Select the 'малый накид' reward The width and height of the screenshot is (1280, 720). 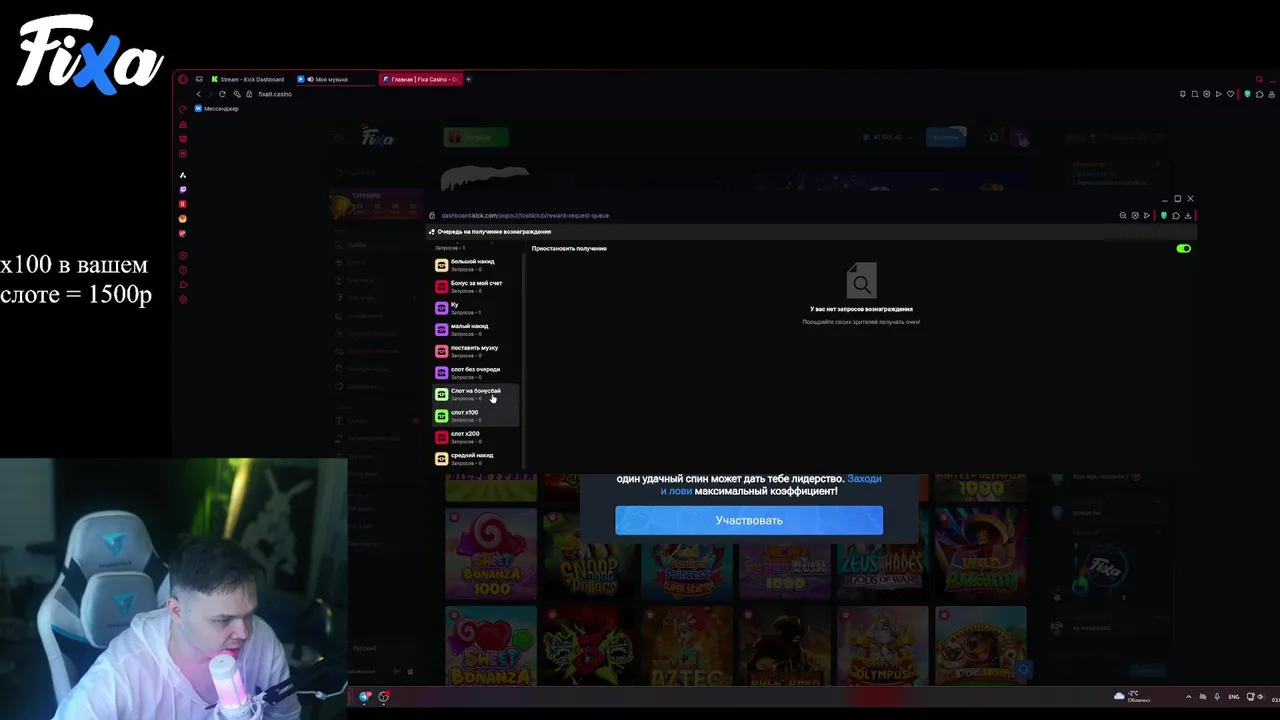pos(476,329)
